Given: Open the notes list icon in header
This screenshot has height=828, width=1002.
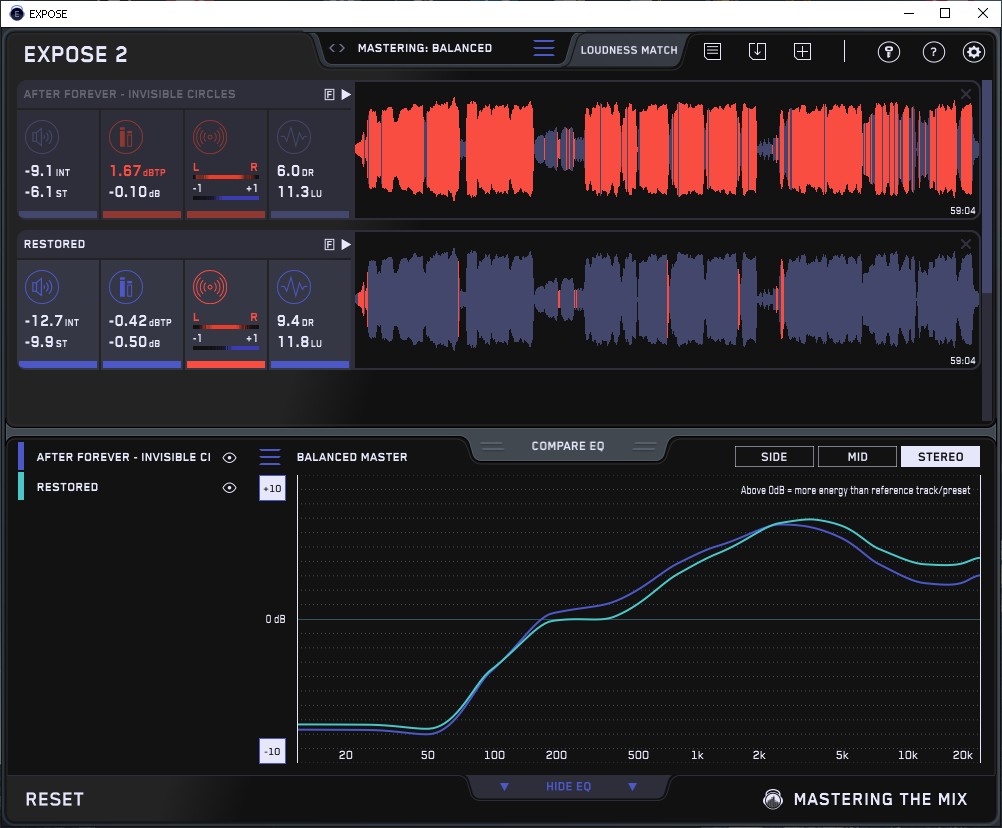Looking at the screenshot, I should tap(712, 51).
